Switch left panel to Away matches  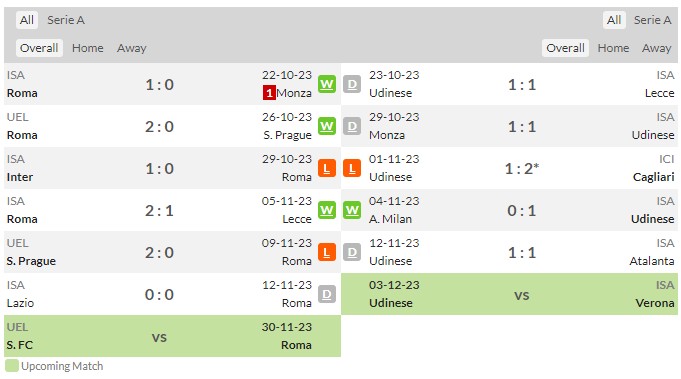point(132,48)
